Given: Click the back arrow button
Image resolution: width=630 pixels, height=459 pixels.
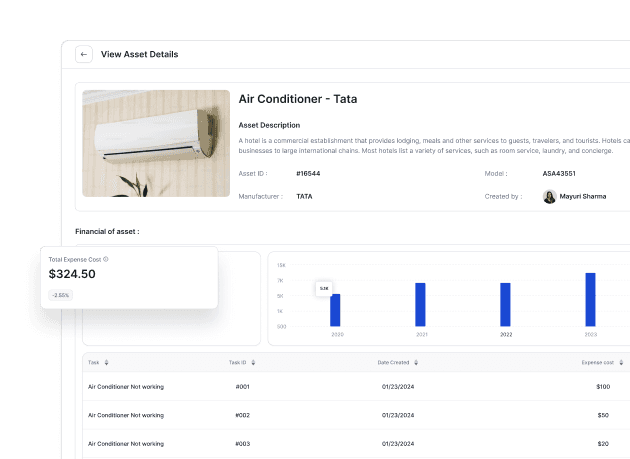Looking at the screenshot, I should [84, 55].
